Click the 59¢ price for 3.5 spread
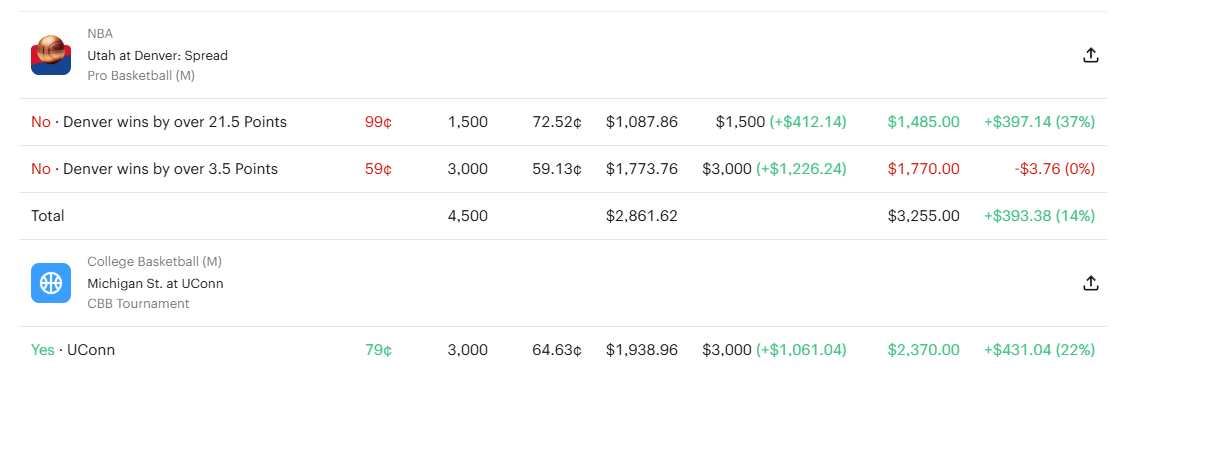Image resolution: width=1229 pixels, height=473 pixels. point(378,169)
